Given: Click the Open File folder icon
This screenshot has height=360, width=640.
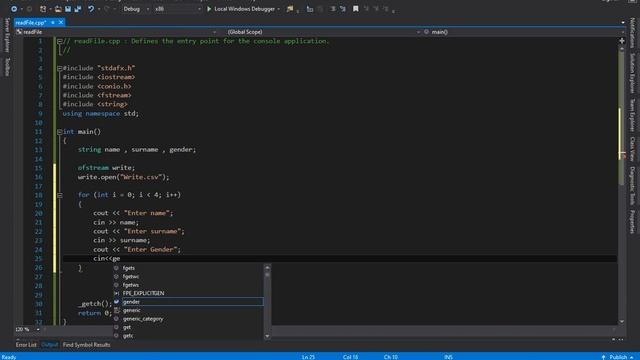Looking at the screenshot, I should (x=58, y=9).
